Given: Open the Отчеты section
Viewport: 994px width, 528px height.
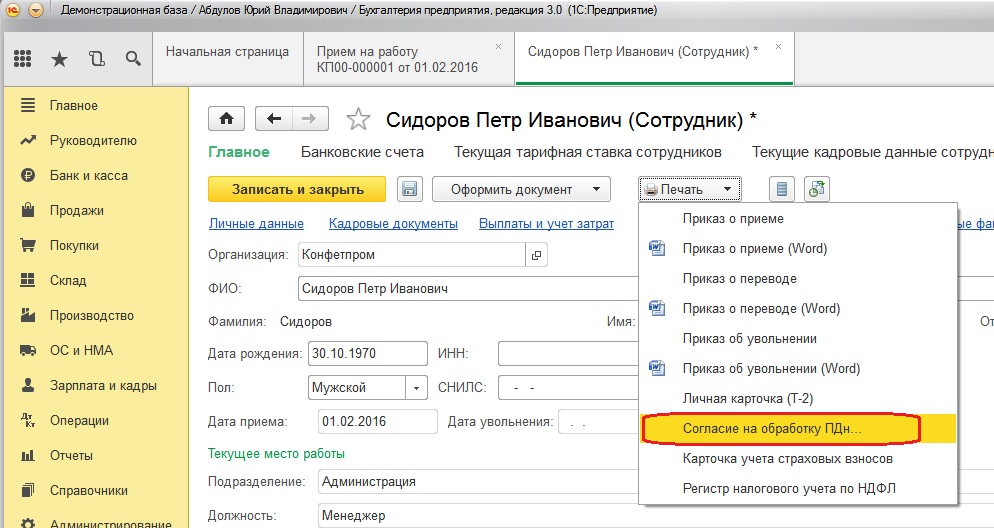Looking at the screenshot, I should coord(71,455).
